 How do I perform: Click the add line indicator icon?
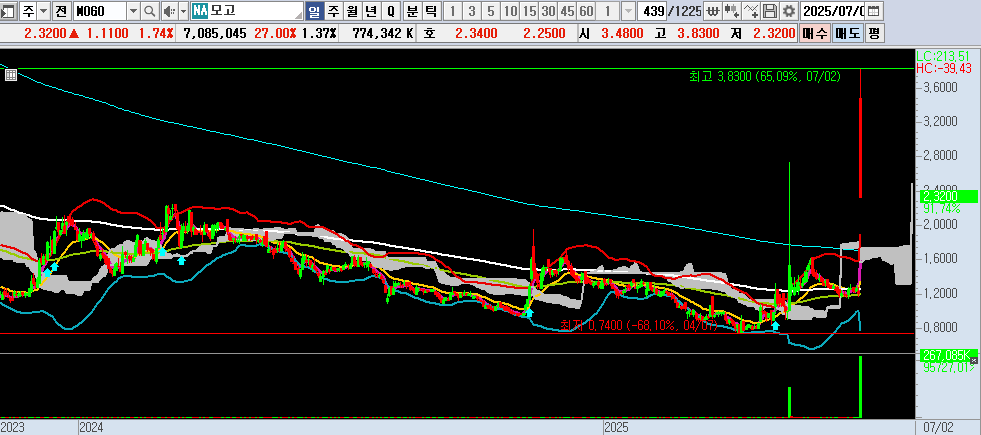751,11
